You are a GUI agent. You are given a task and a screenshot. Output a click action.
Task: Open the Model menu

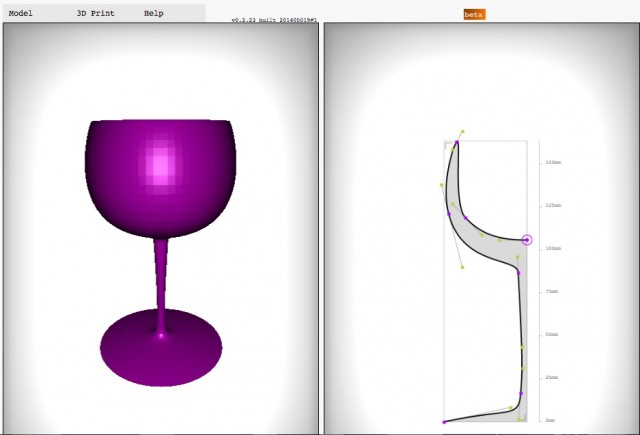pyautogui.click(x=21, y=14)
